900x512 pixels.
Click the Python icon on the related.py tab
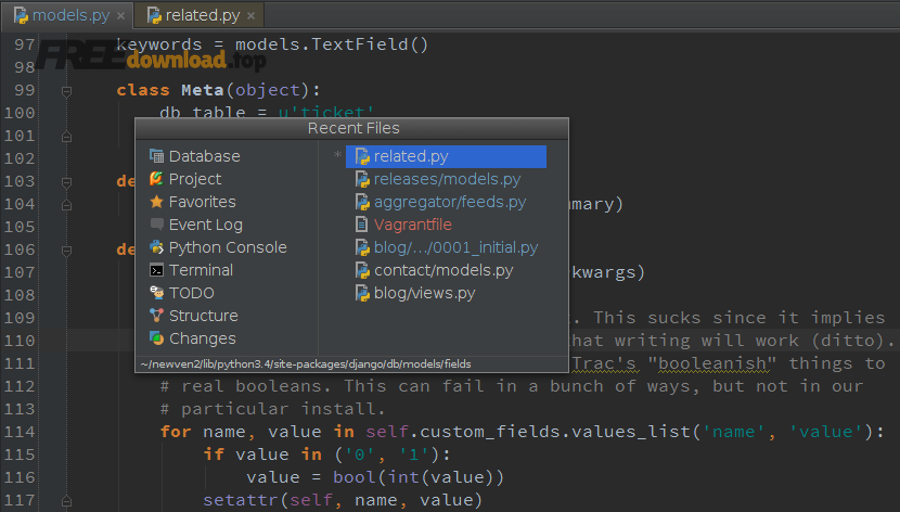(x=154, y=15)
